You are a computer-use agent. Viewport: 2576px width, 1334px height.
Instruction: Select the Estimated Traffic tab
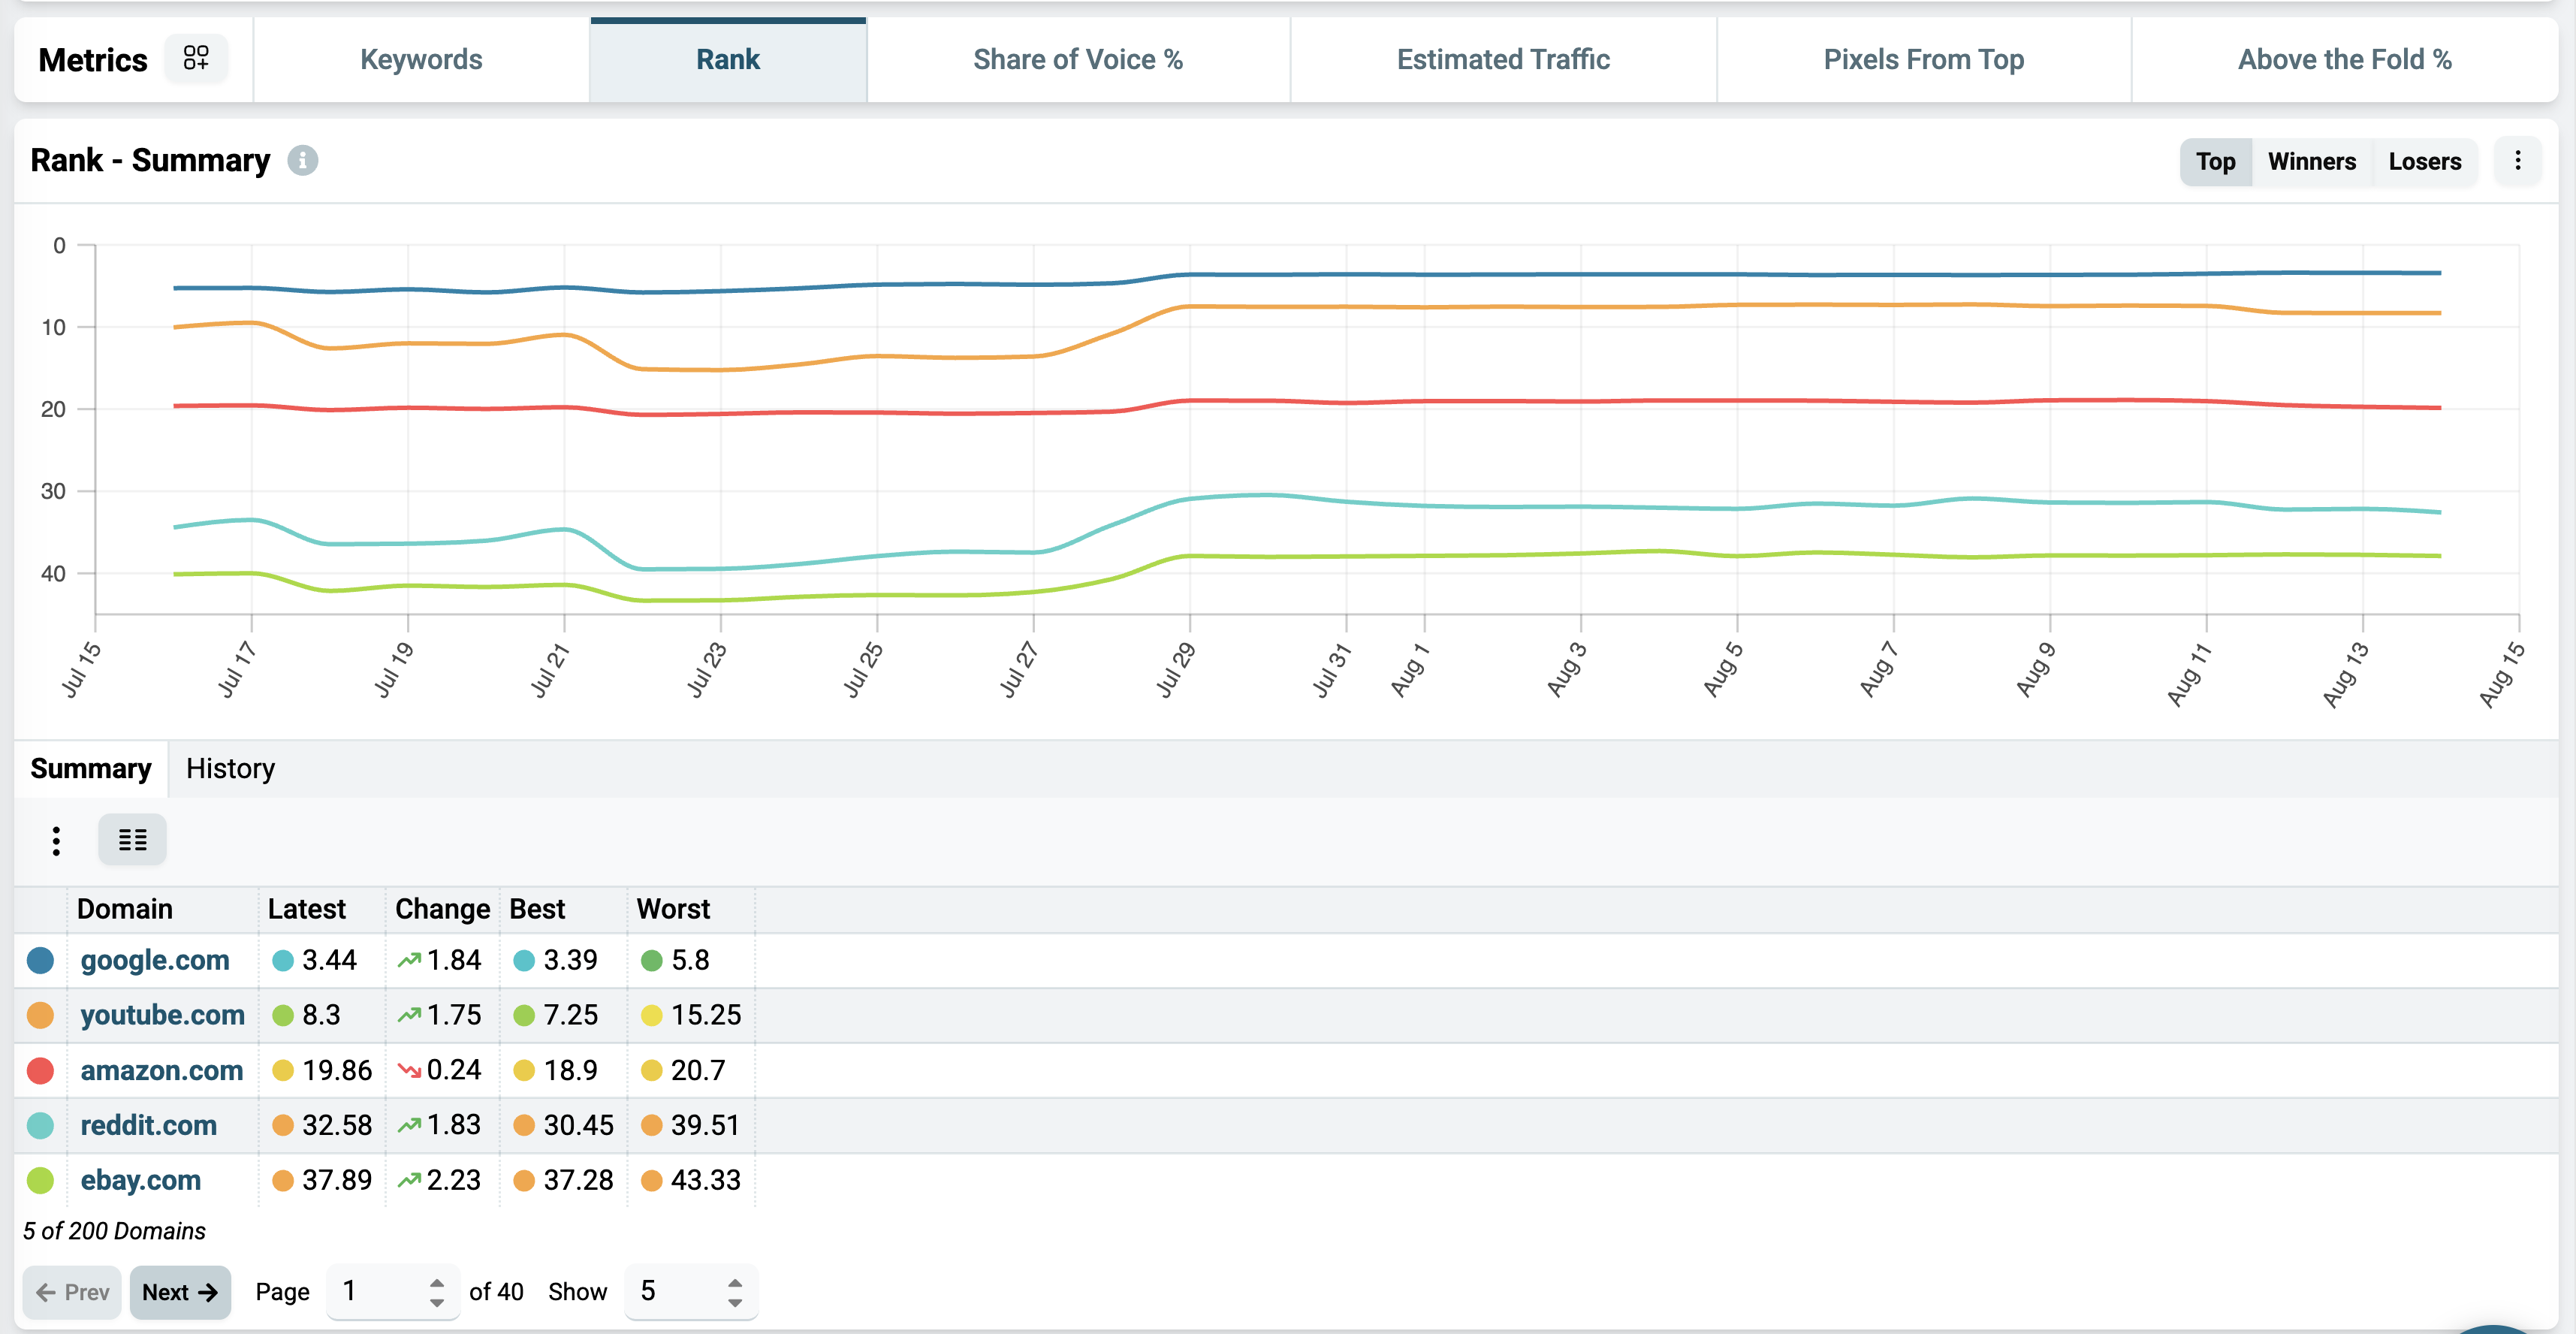point(1503,59)
